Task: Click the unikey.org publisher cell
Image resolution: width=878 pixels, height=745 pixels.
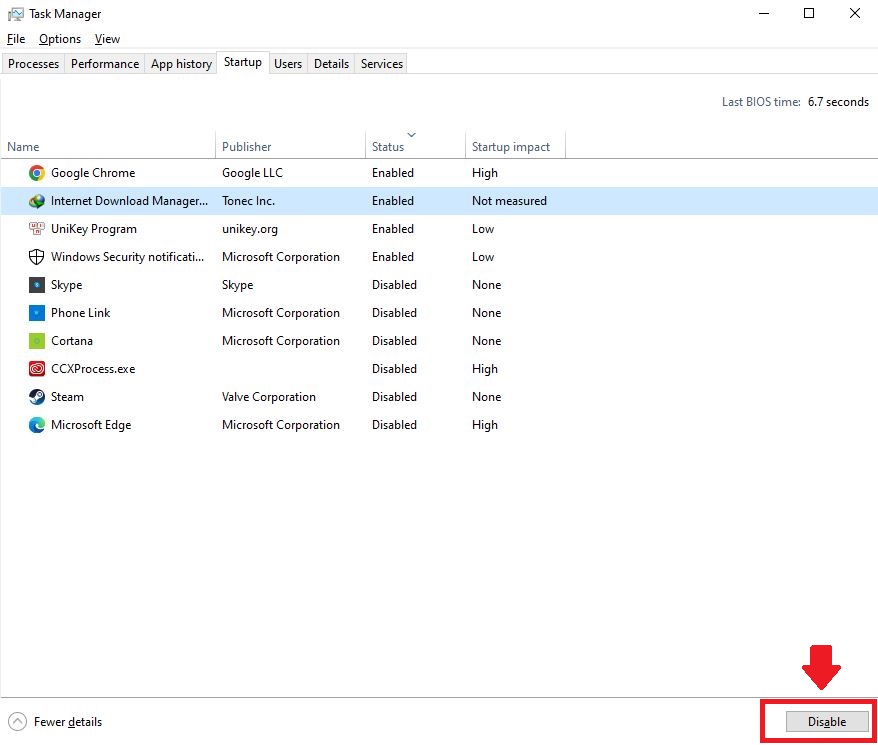Action: (250, 229)
